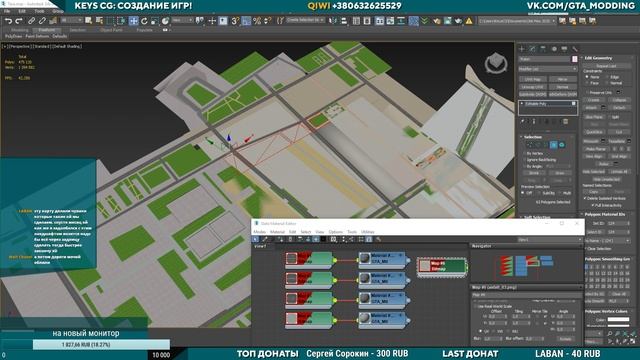Screen dimensions: 640x360
Task: Expand the Soft Selection rollout
Action: point(536,218)
